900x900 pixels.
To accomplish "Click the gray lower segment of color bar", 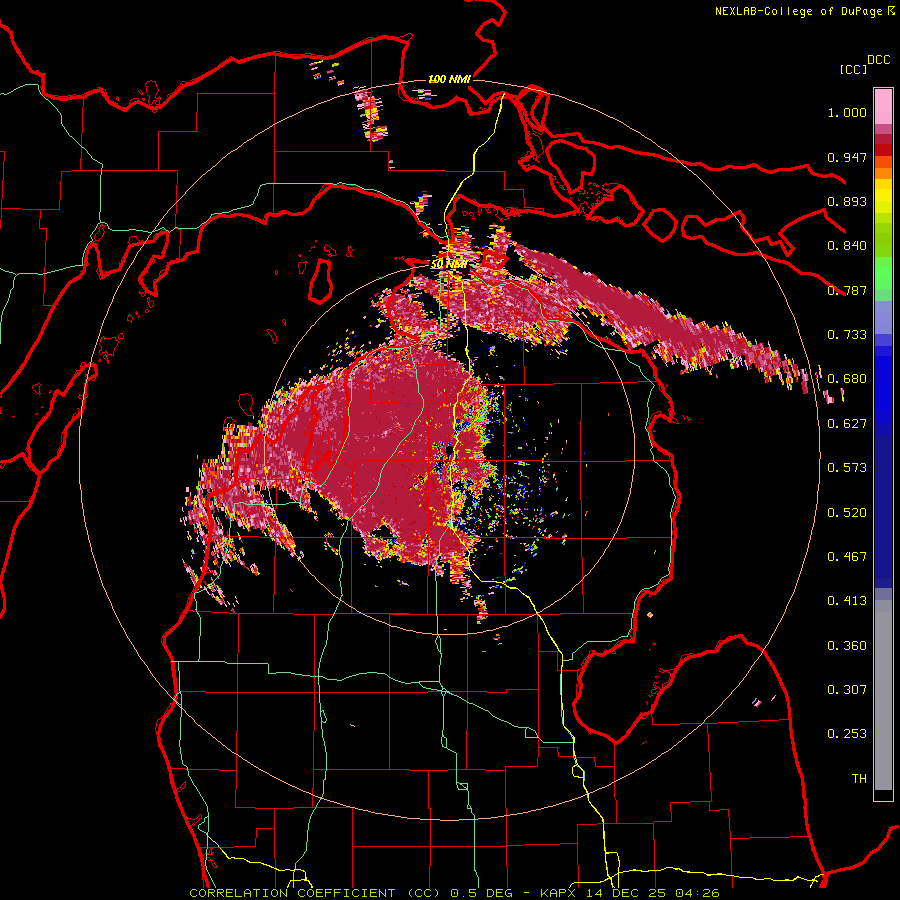I will click(x=883, y=695).
